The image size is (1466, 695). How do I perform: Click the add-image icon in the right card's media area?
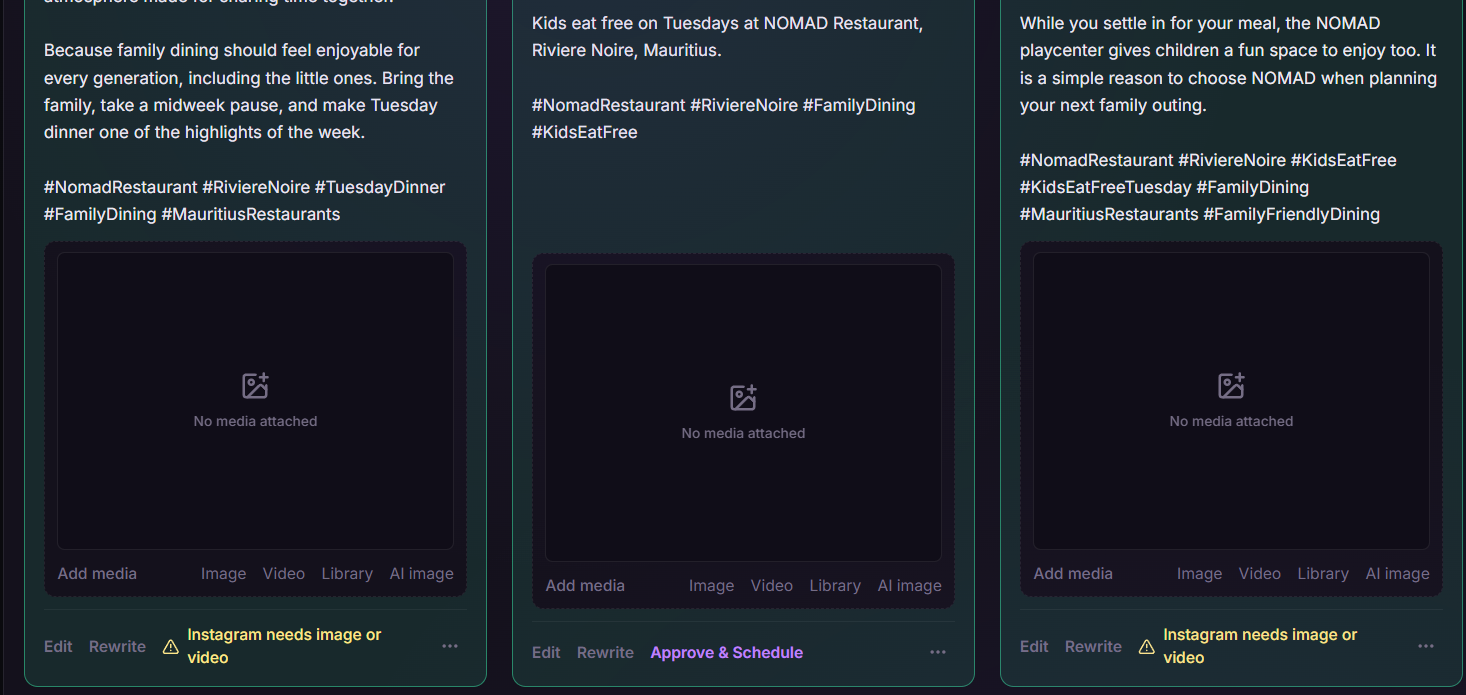1231,386
